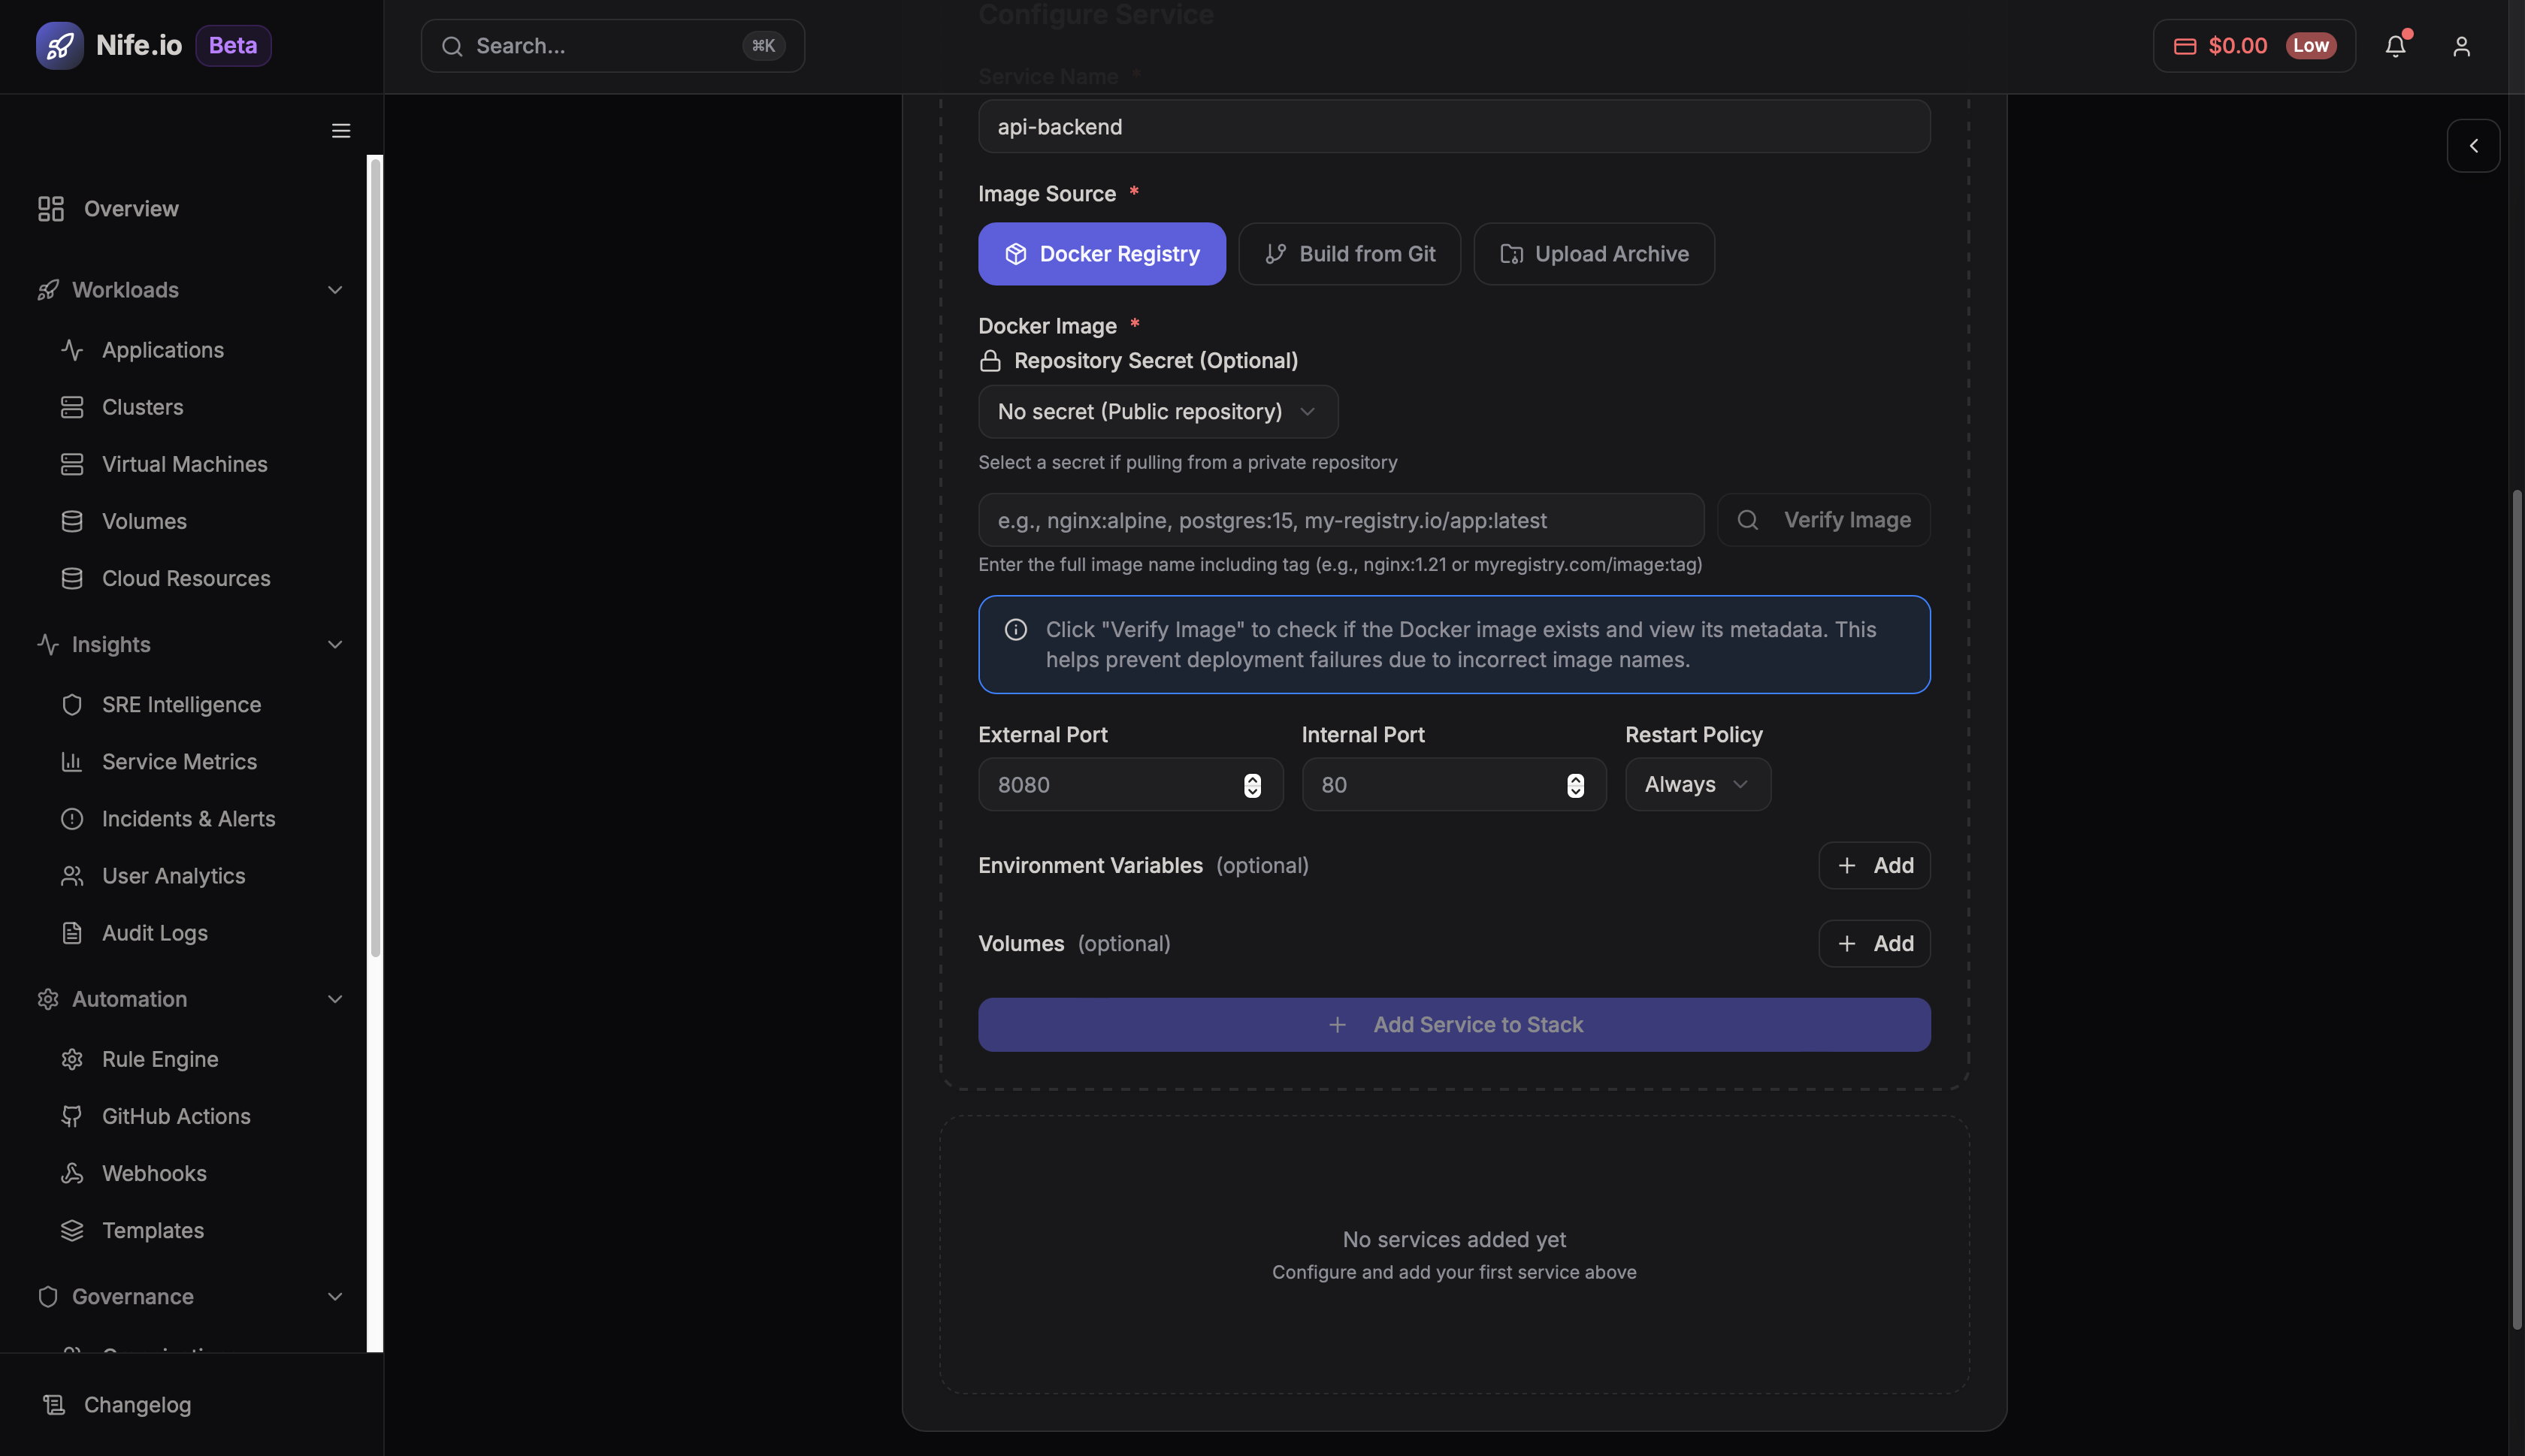Screen dimensions: 2525x1456
Task: Click the Docker image name input field
Action: (1340, 519)
